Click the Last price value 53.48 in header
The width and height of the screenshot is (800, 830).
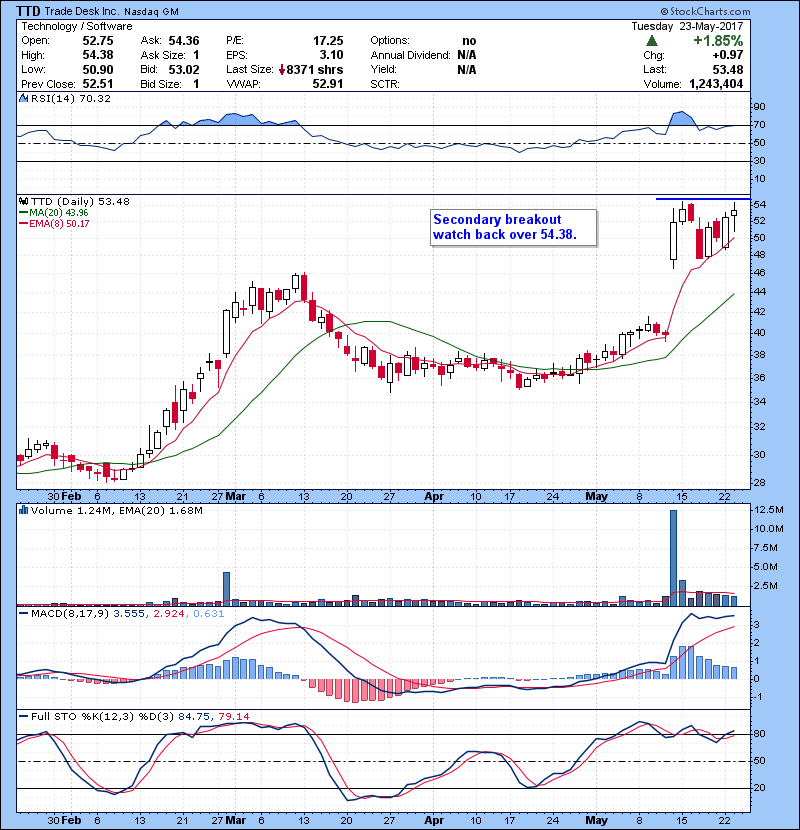click(x=727, y=69)
